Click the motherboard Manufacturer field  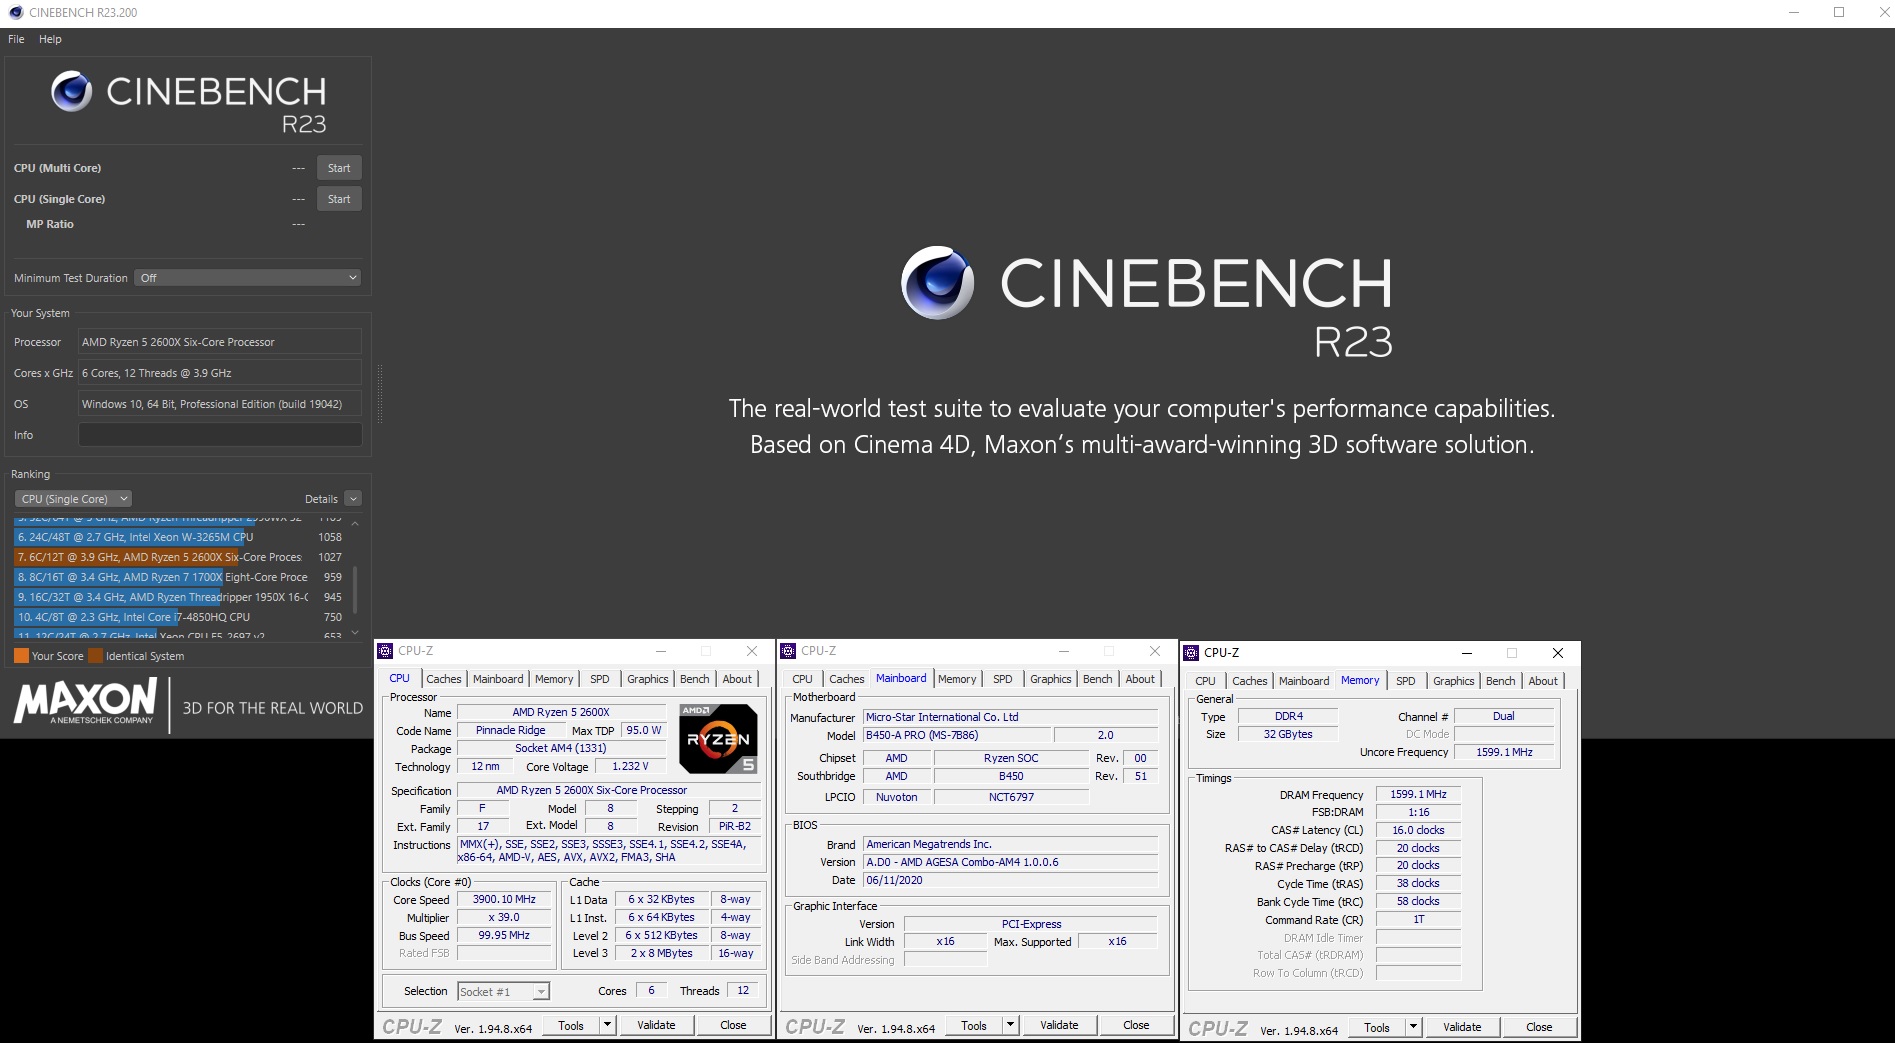click(x=1011, y=717)
